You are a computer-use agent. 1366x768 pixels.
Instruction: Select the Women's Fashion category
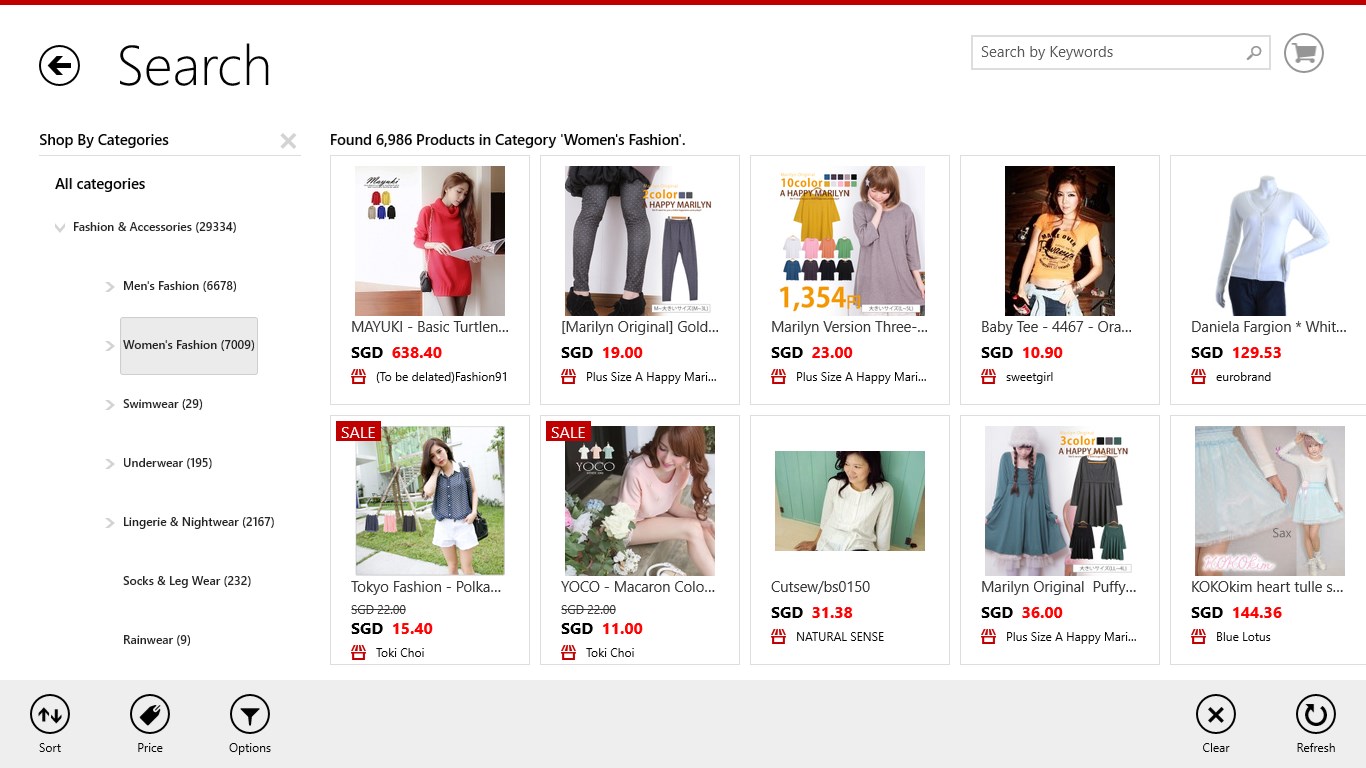(x=188, y=345)
